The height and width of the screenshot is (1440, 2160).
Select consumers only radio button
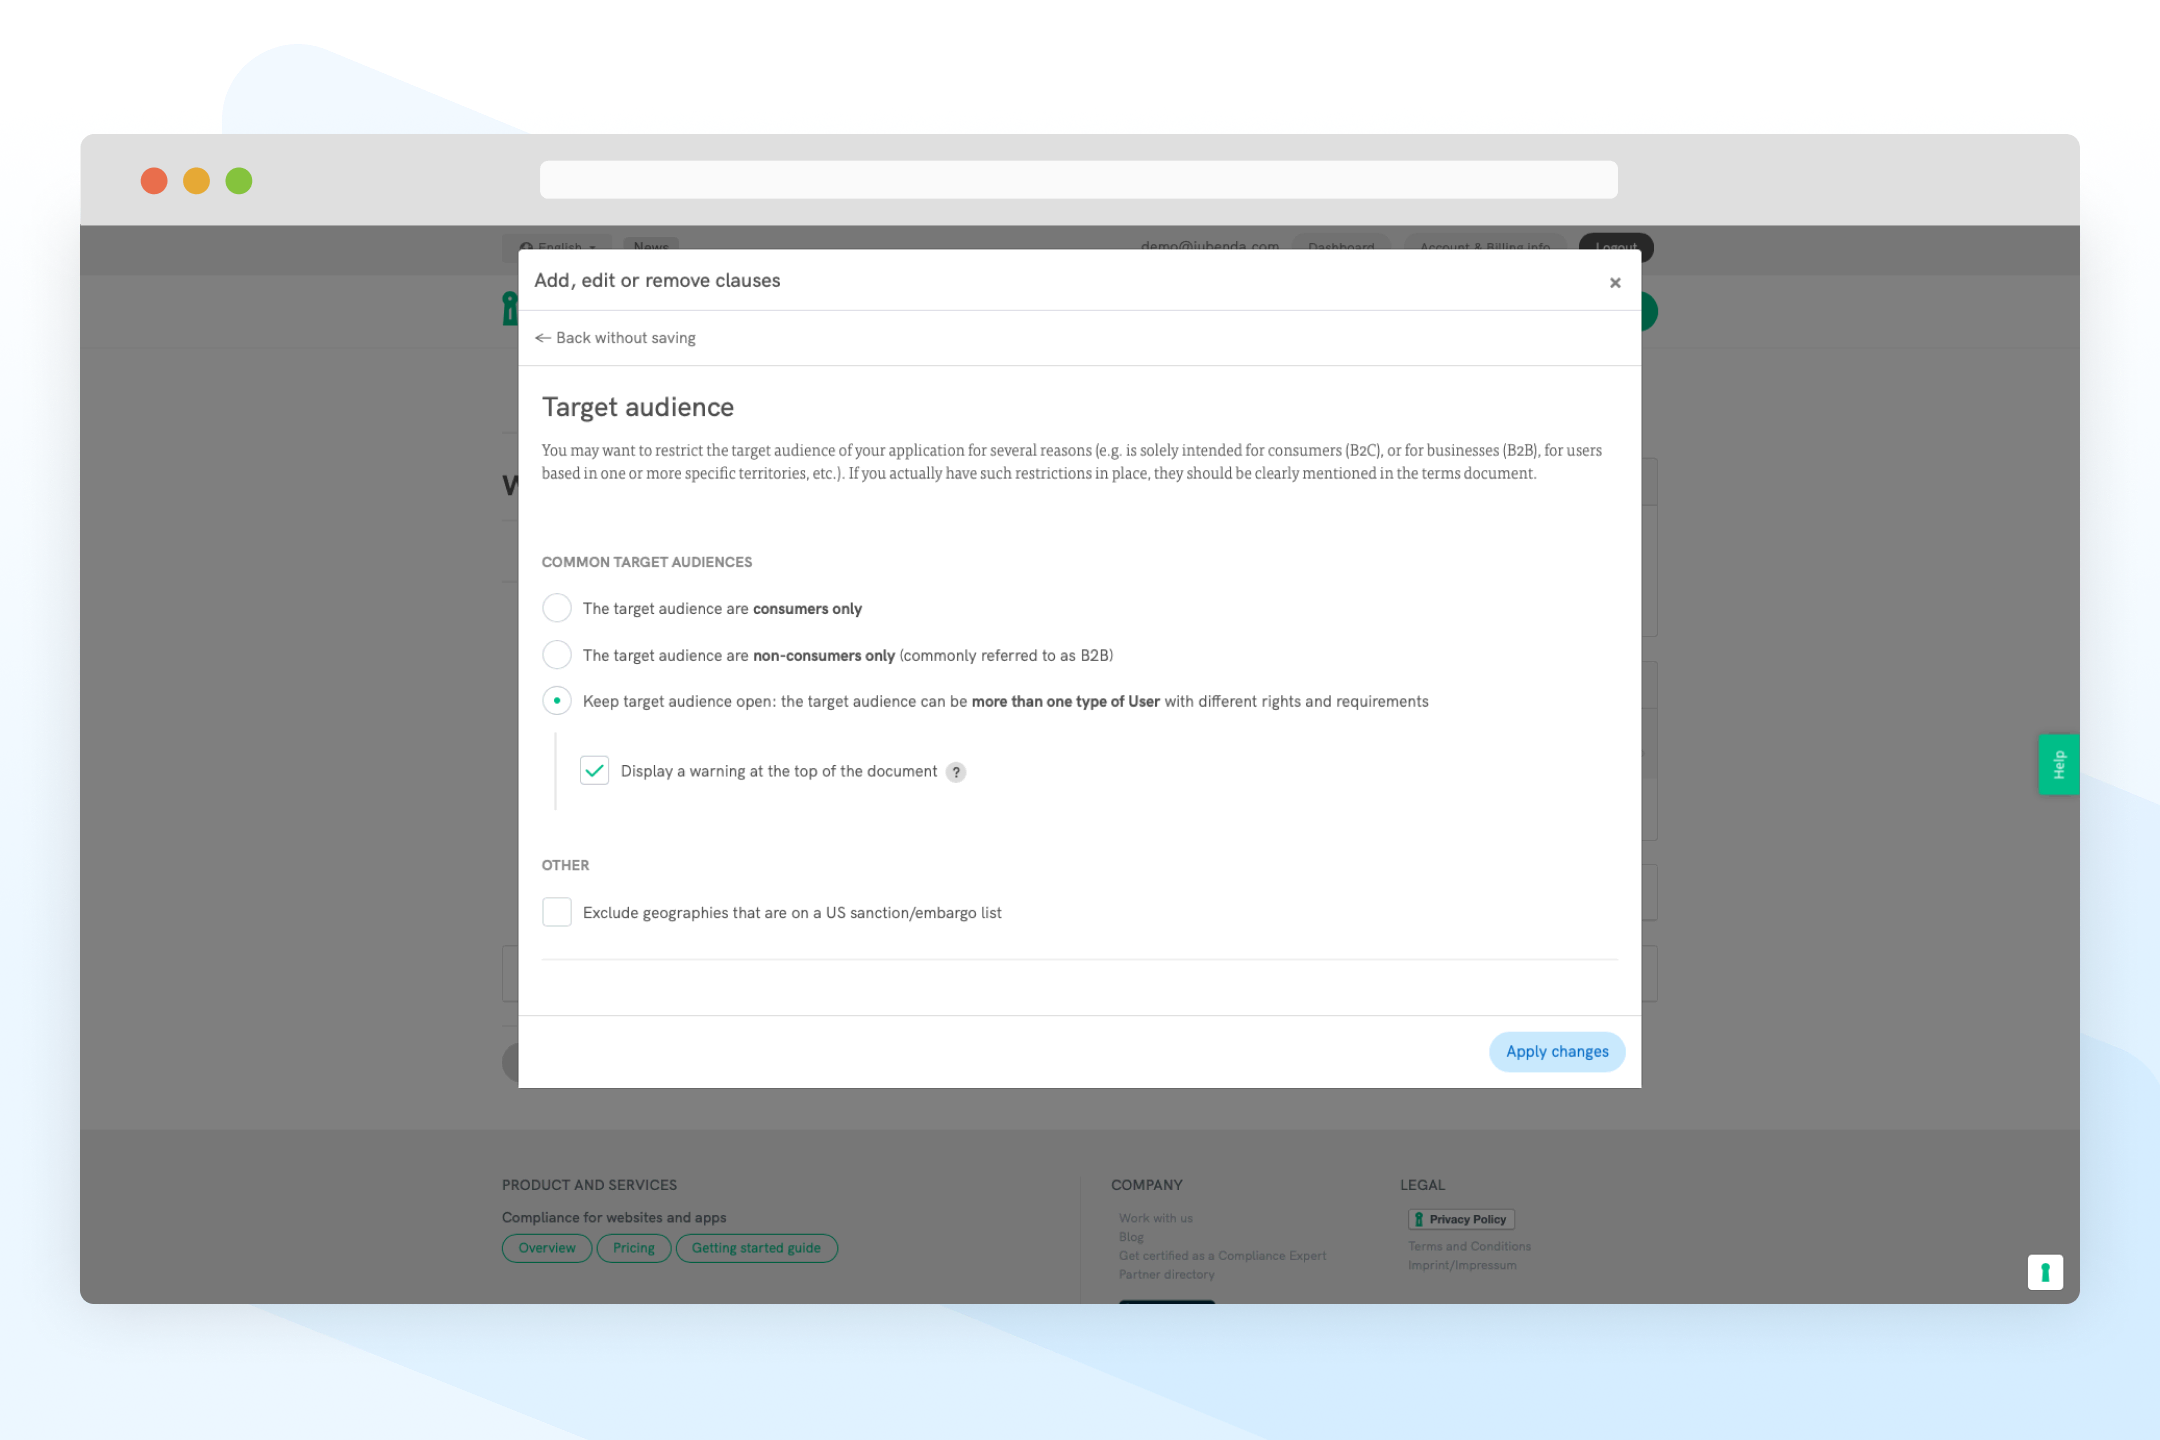point(558,608)
